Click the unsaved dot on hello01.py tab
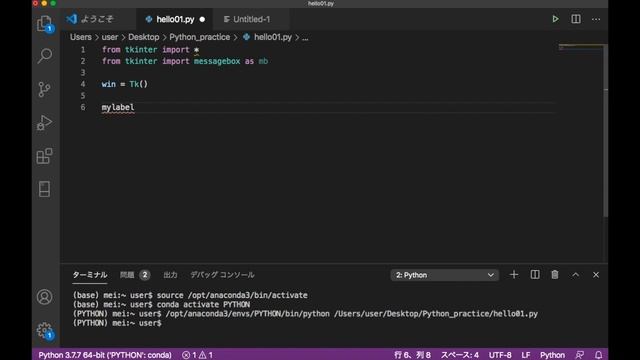 tap(202, 19)
